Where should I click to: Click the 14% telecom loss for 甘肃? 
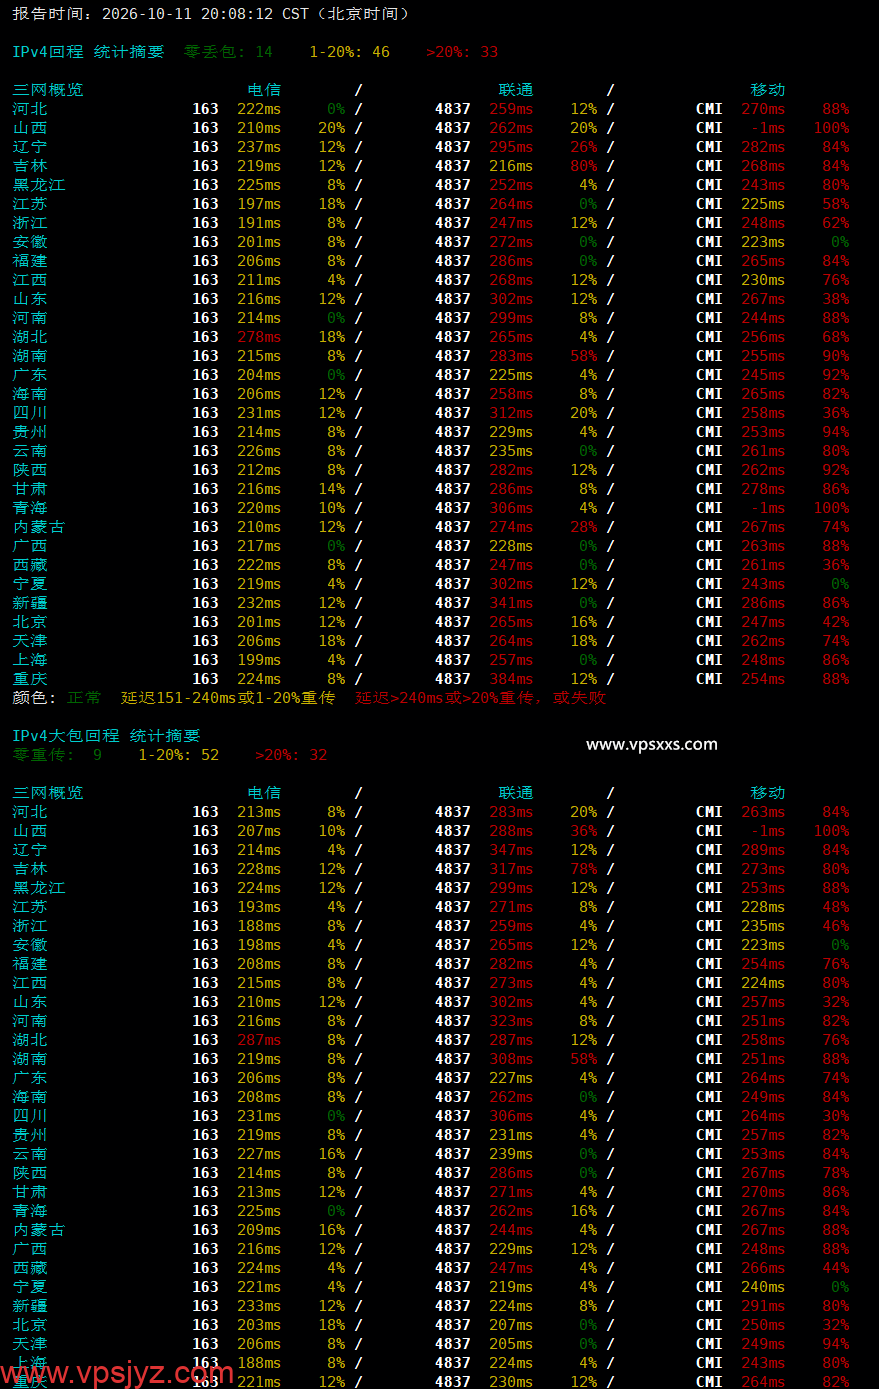tap(332, 489)
